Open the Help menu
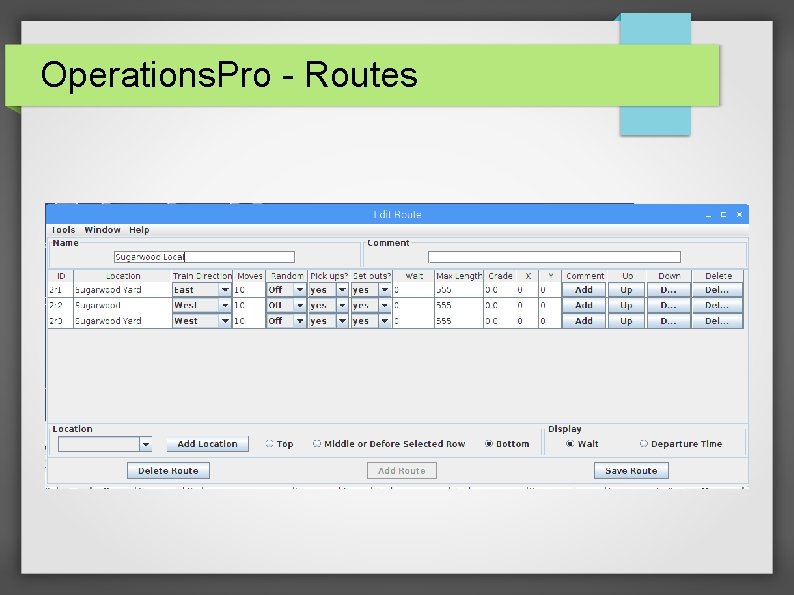This screenshot has width=794, height=595. point(139,230)
